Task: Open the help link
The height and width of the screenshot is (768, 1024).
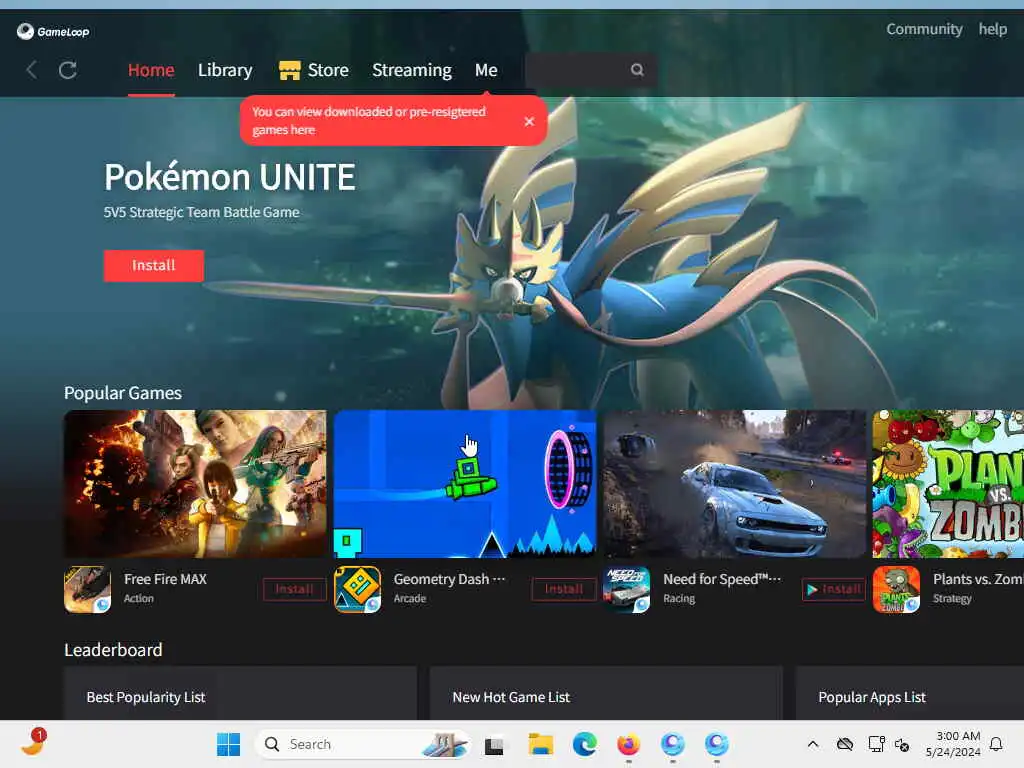Action: [993, 29]
